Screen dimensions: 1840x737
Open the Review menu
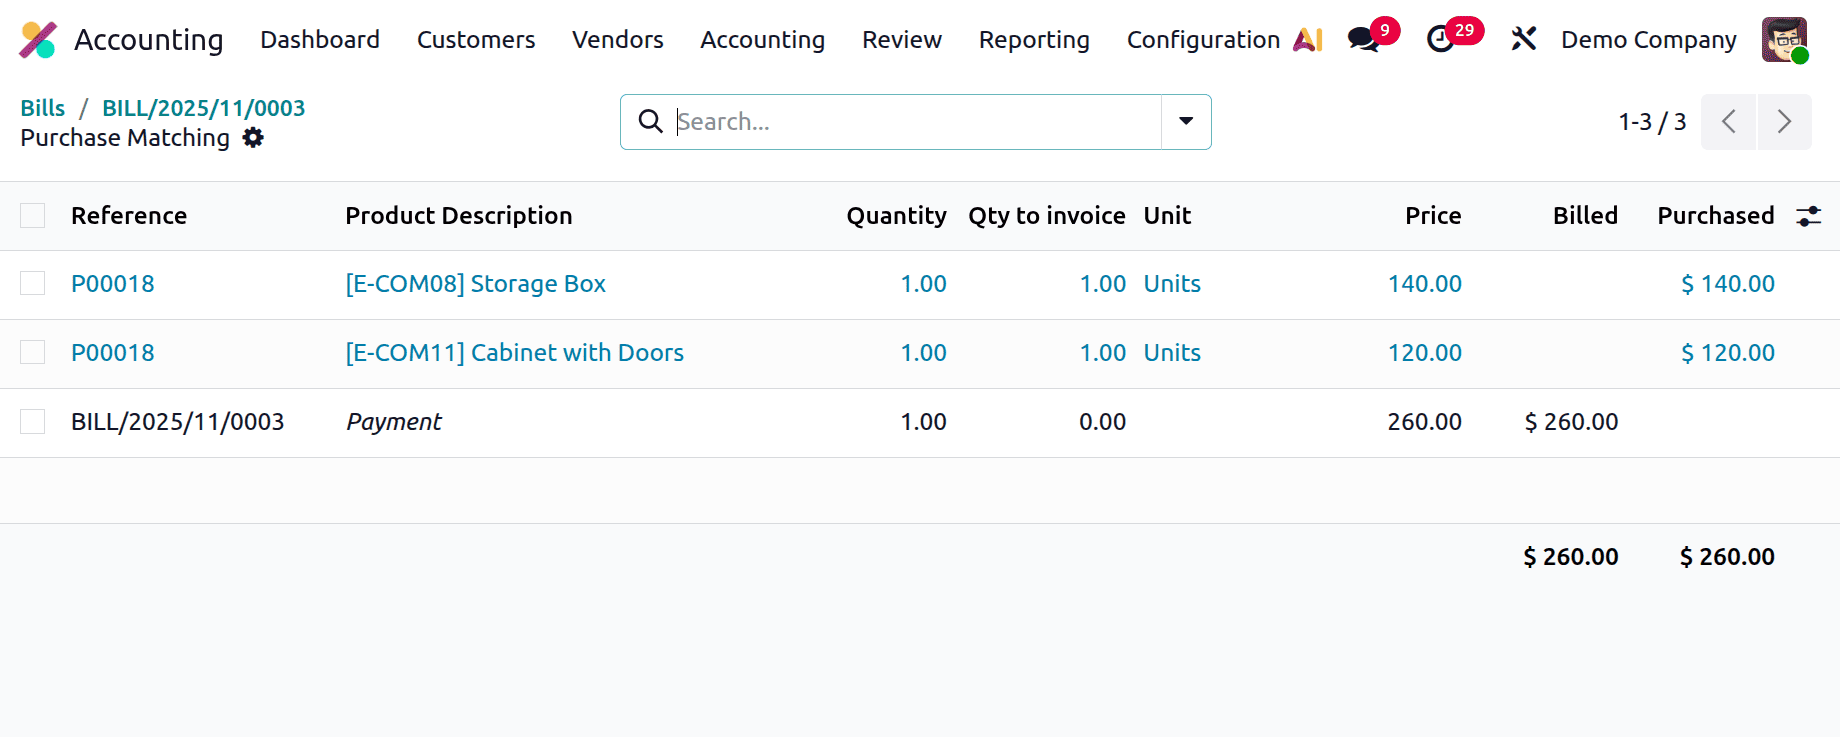click(x=902, y=40)
